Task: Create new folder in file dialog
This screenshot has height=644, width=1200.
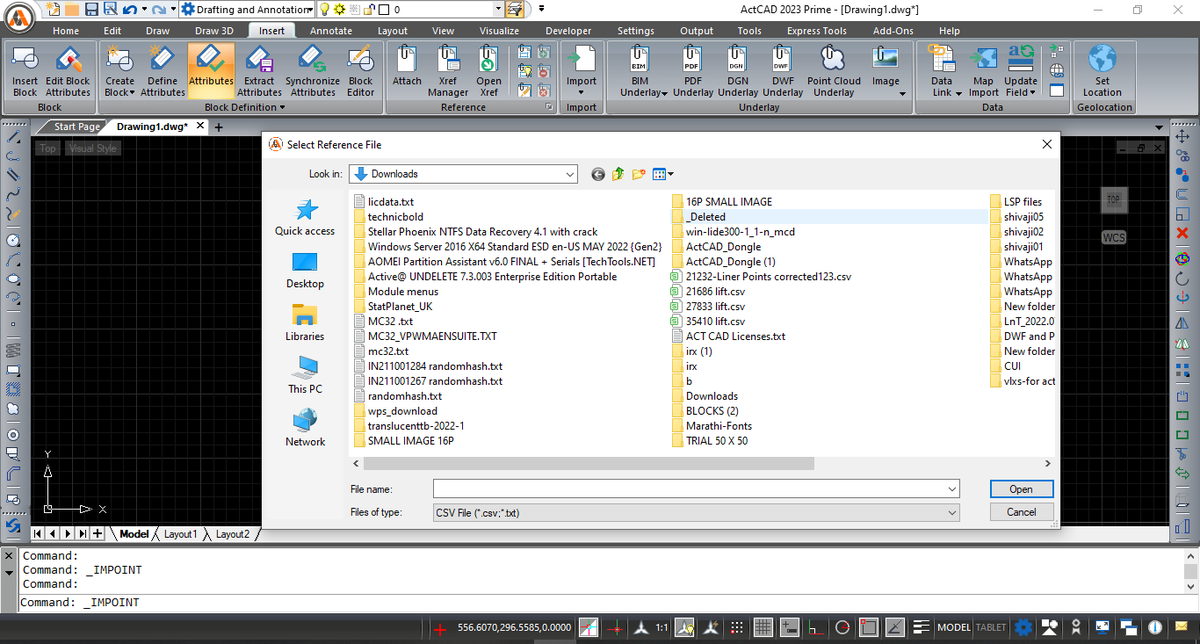Action: (x=639, y=174)
